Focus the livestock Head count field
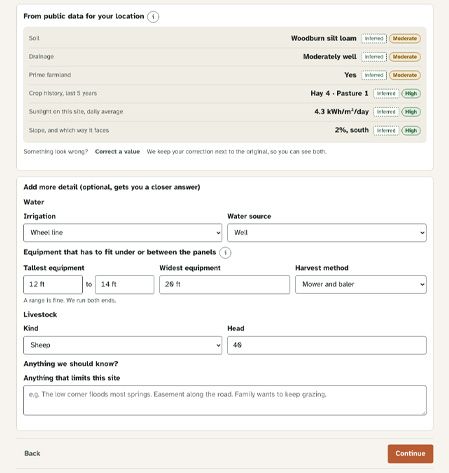The width and height of the screenshot is (449, 473). tap(327, 345)
